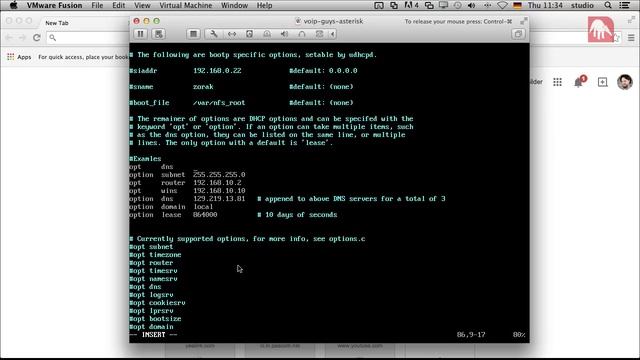Click the Time Machine menu bar icon
Image resolution: width=640 pixels, height=360 pixels.
tap(457, 5)
